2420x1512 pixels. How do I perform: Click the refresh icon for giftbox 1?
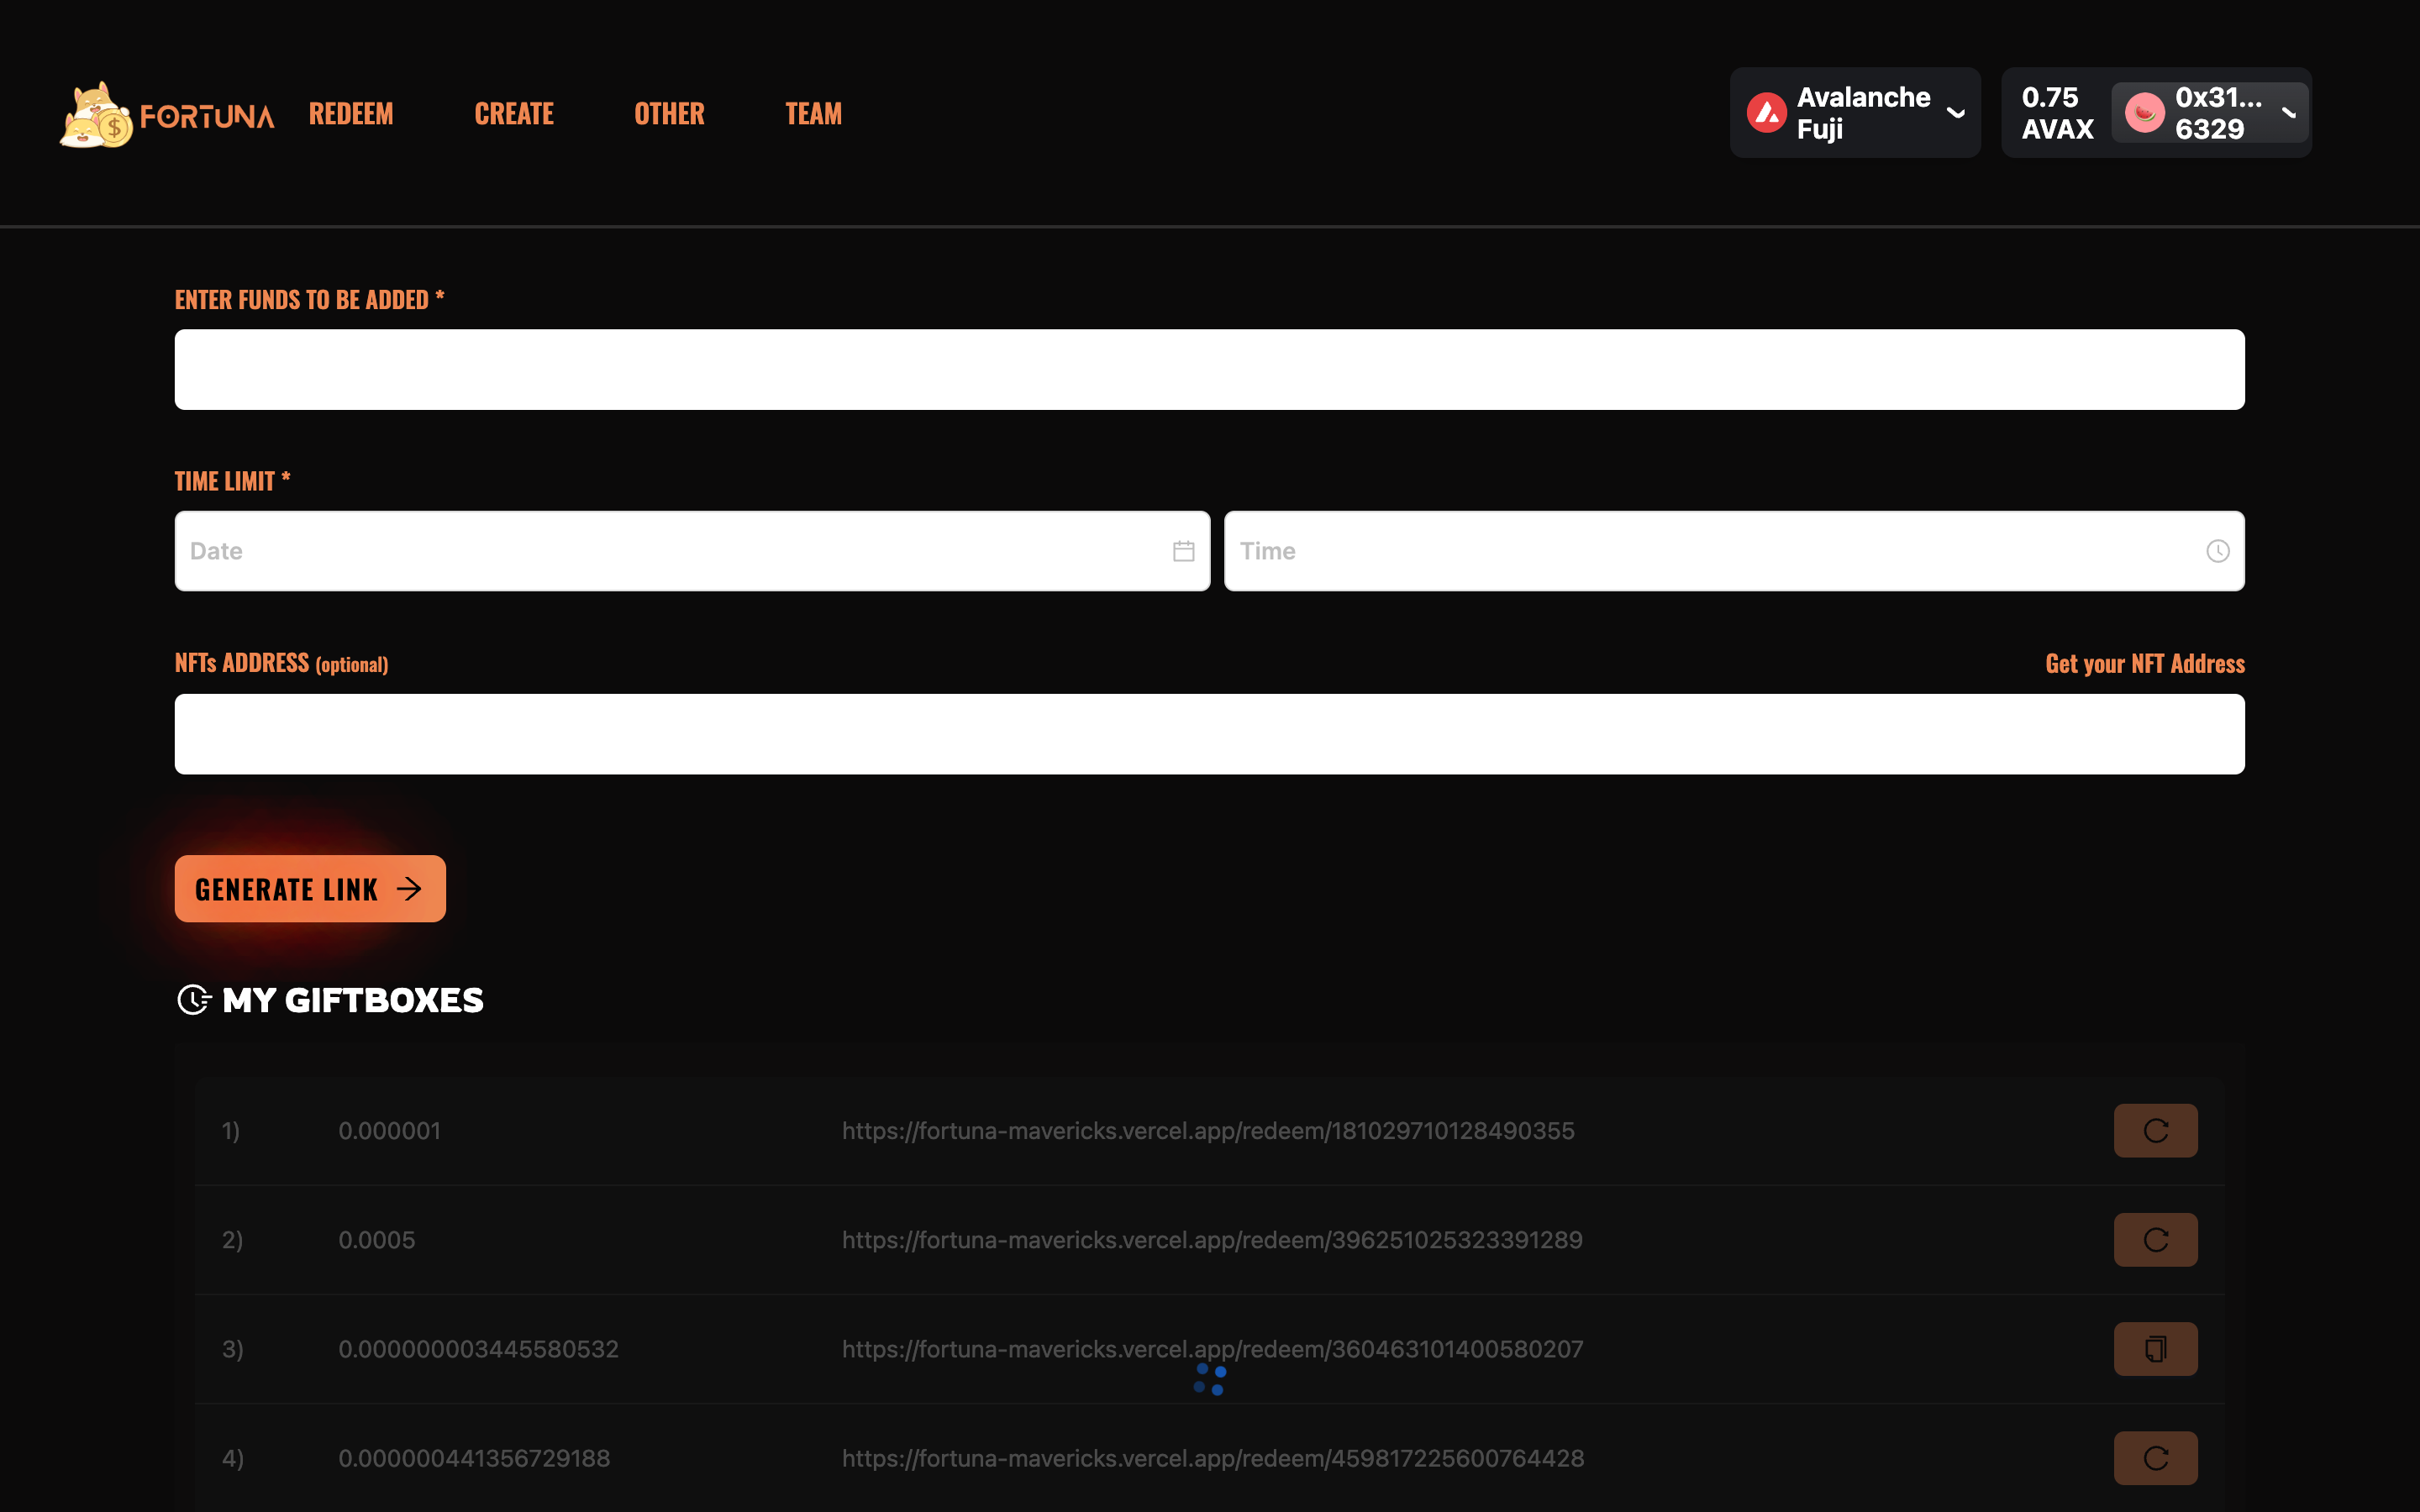[2155, 1131]
